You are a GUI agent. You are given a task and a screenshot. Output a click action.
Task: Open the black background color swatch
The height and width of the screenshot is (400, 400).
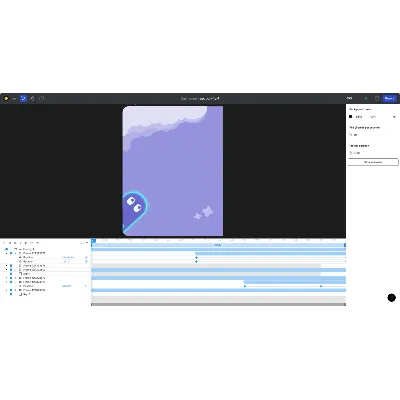click(350, 117)
